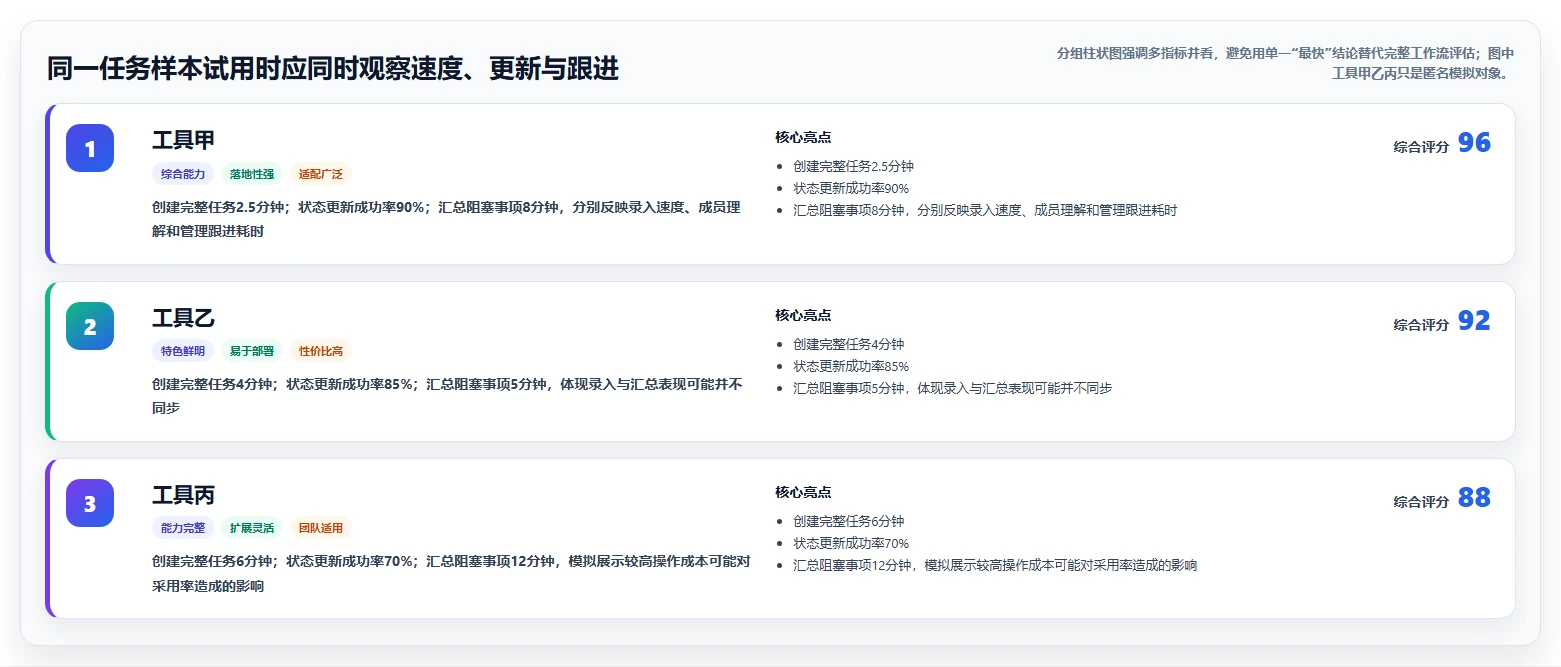
Task: Click bullet 汇总阻塞事项12分钟 in 工具丙 highlights
Action: pos(995,565)
